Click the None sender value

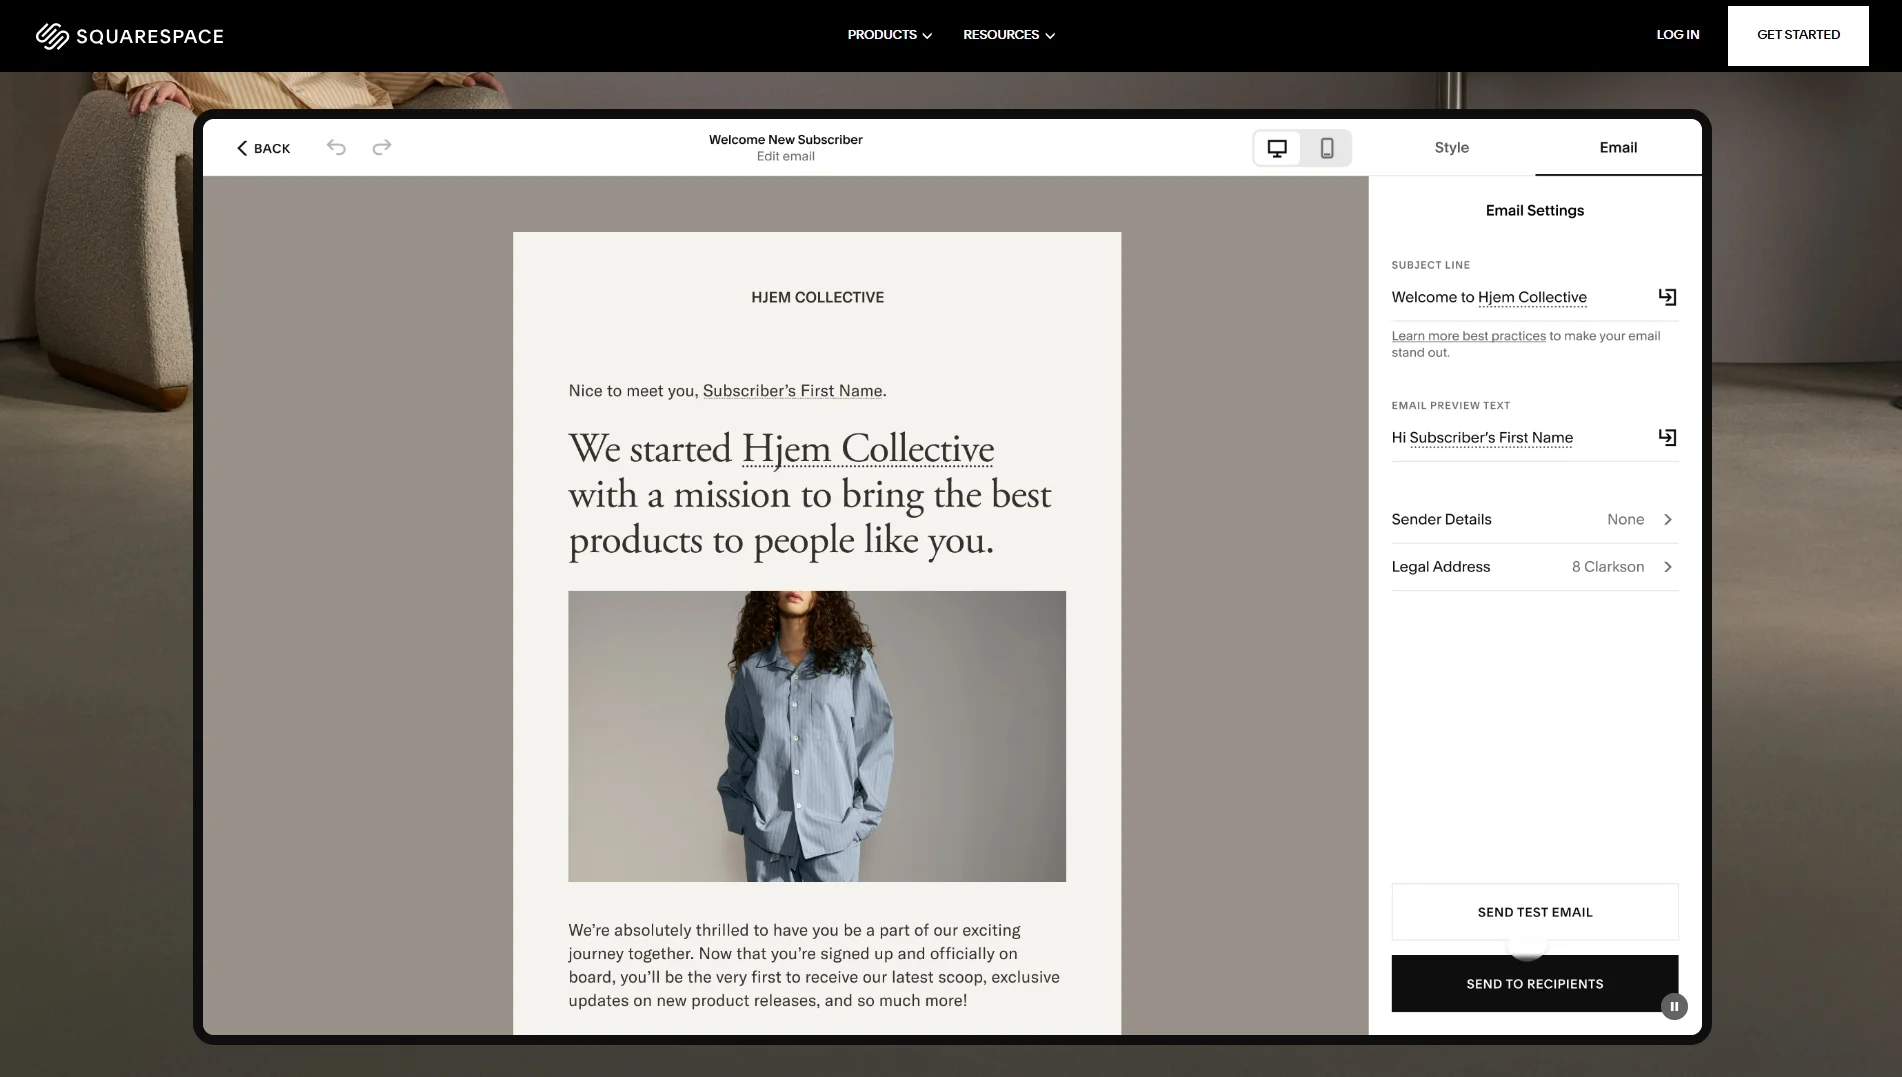[1625, 520]
